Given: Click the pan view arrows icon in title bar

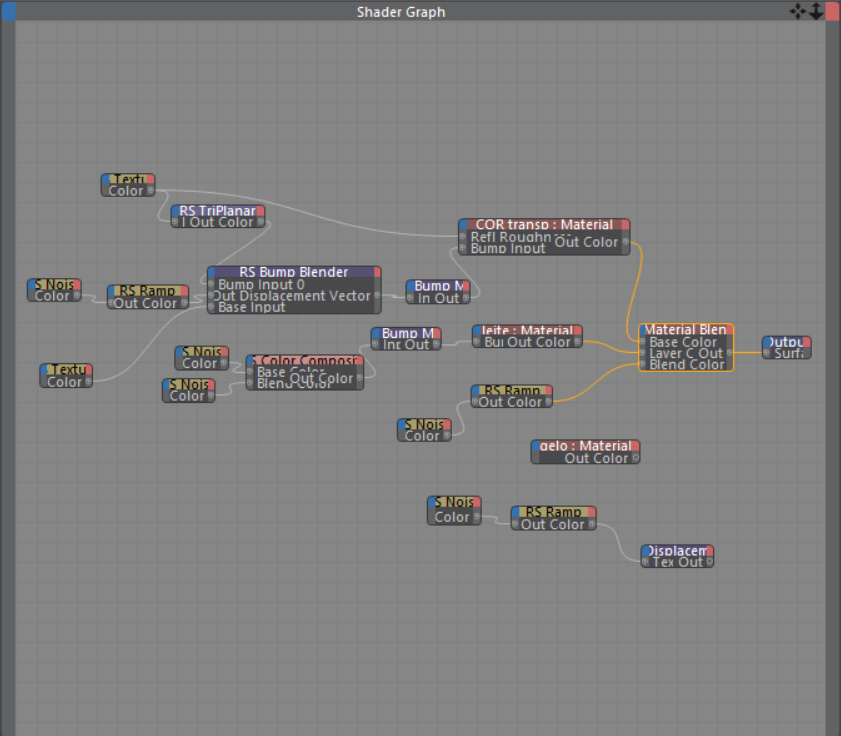Looking at the screenshot, I should coord(798,11).
